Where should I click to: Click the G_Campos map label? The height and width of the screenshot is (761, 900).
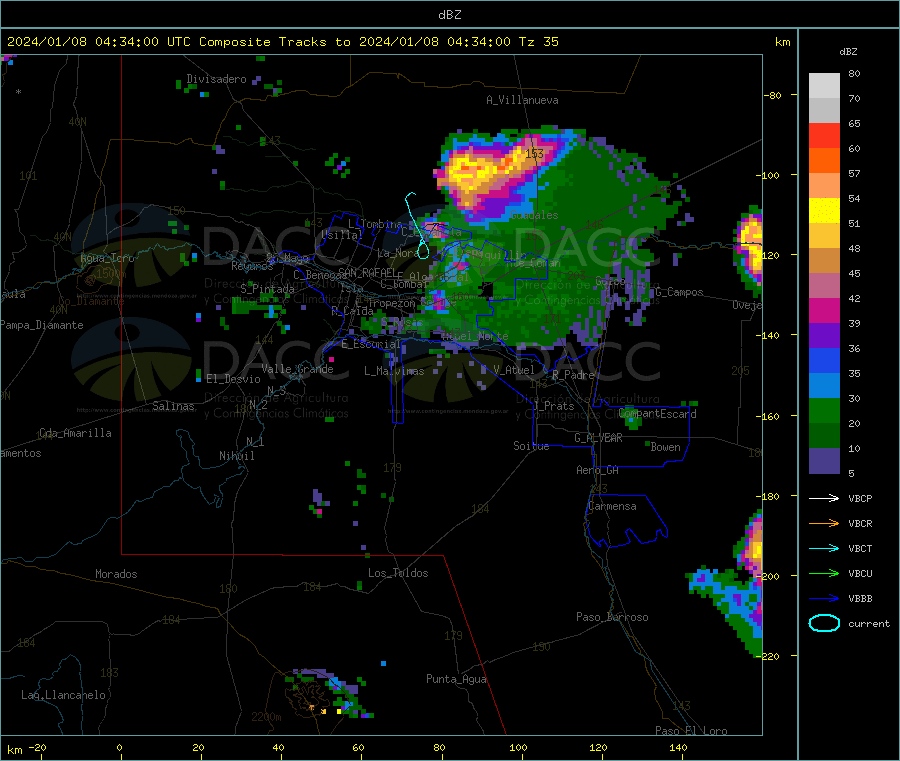[679, 292]
